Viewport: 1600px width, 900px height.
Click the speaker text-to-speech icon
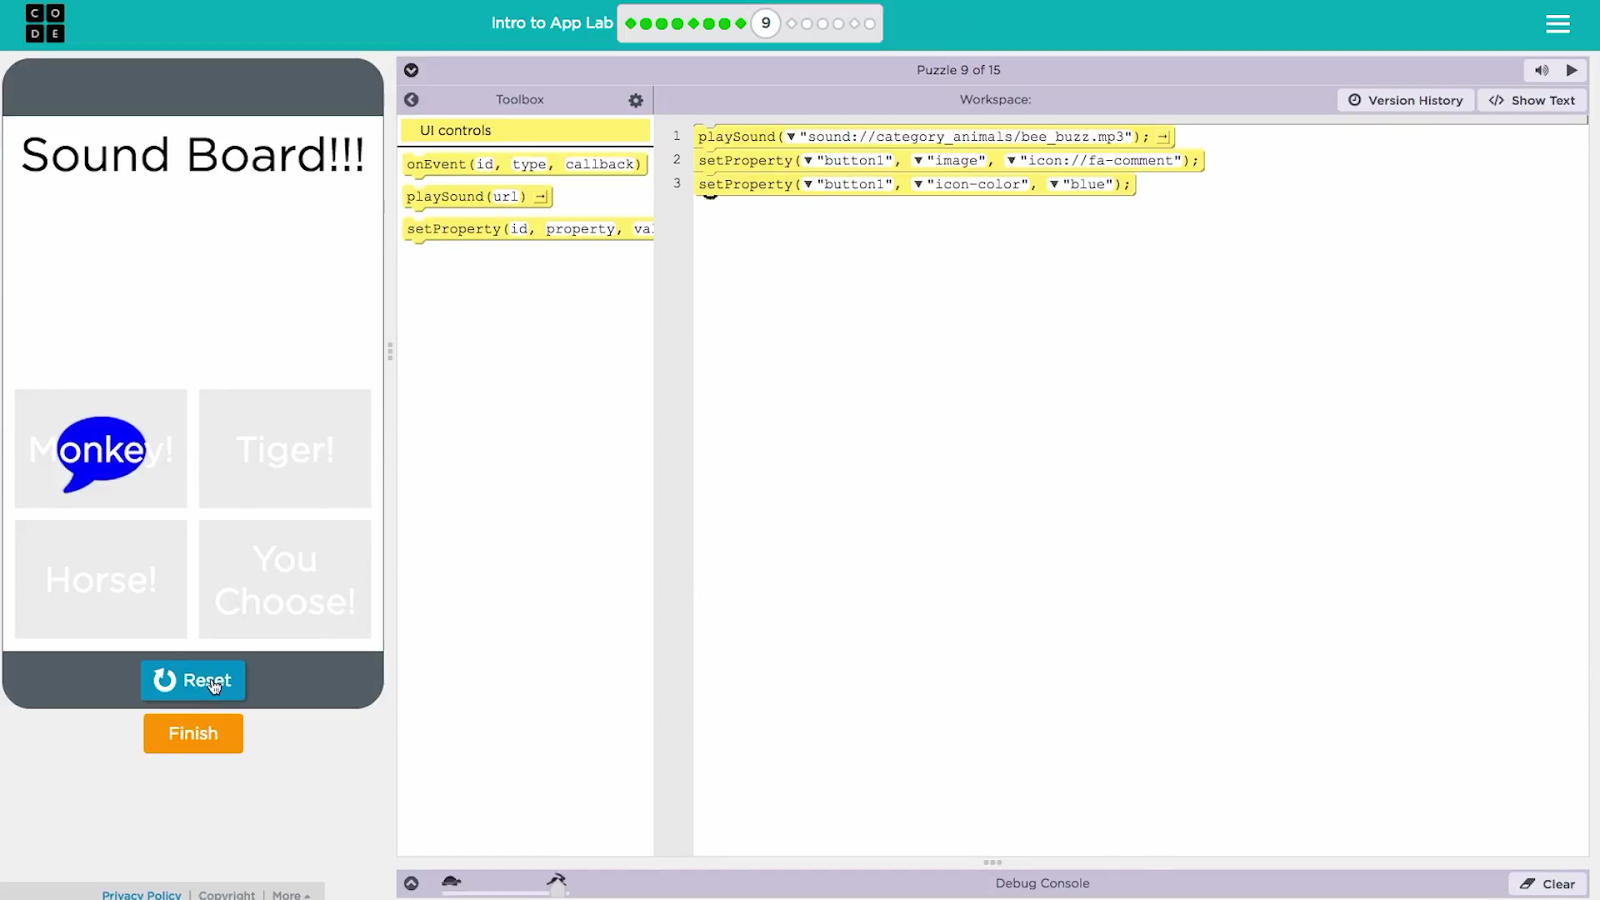[1541, 70]
